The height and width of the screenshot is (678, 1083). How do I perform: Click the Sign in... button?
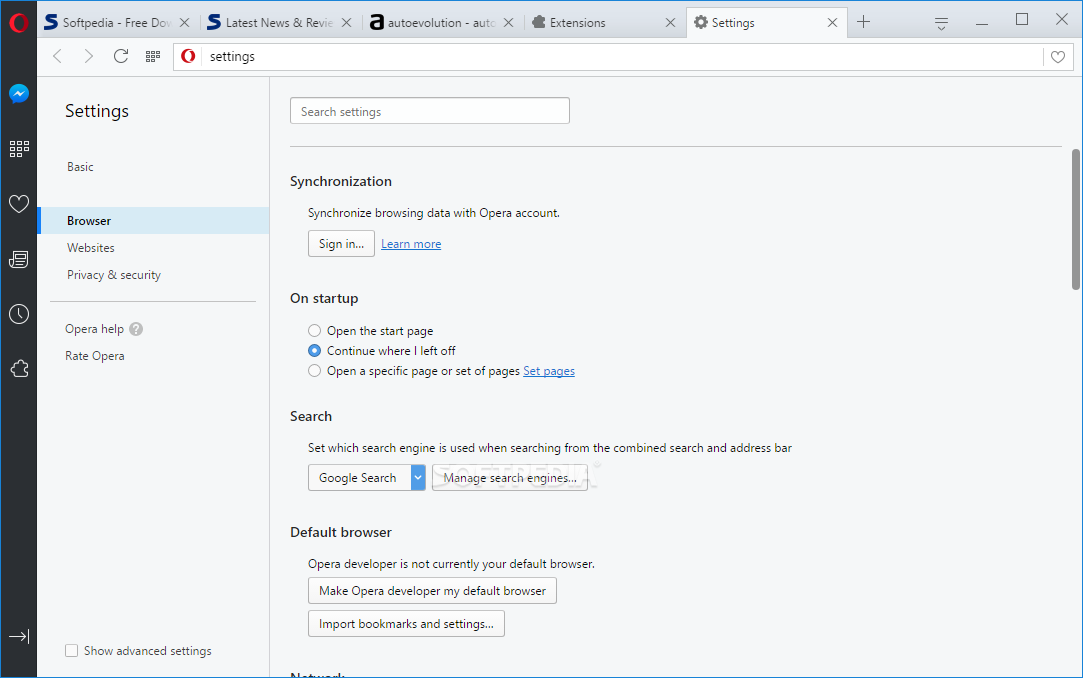click(x=341, y=244)
